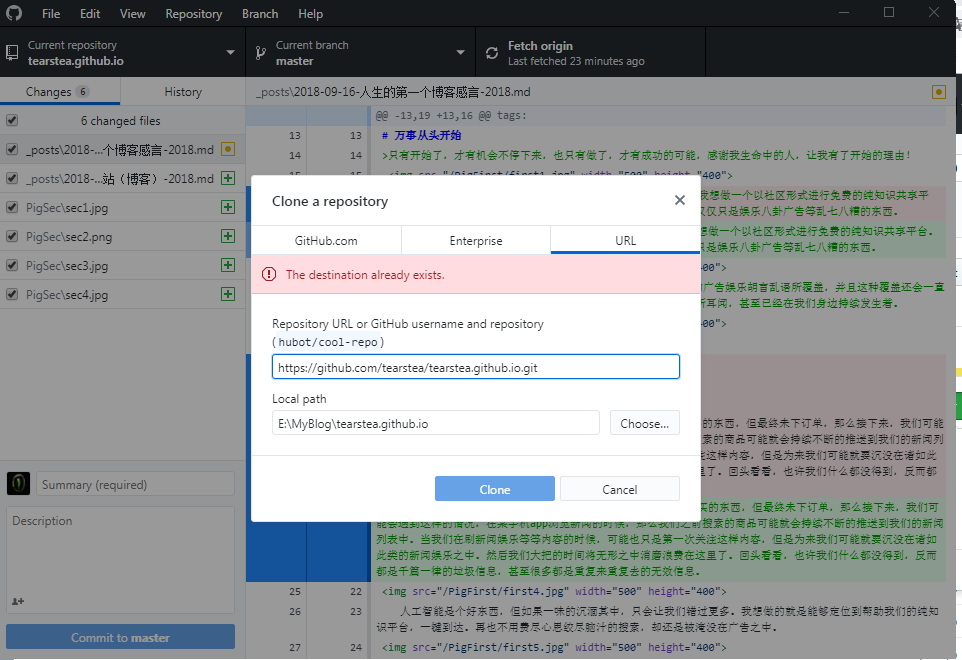This screenshot has height=660, width=962.
Task: Click the user avatar next to Summary
Action: [18, 483]
